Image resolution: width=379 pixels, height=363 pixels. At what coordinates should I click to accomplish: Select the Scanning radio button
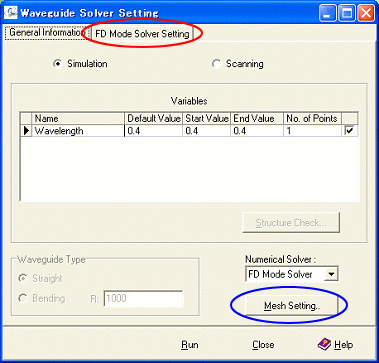pos(216,64)
